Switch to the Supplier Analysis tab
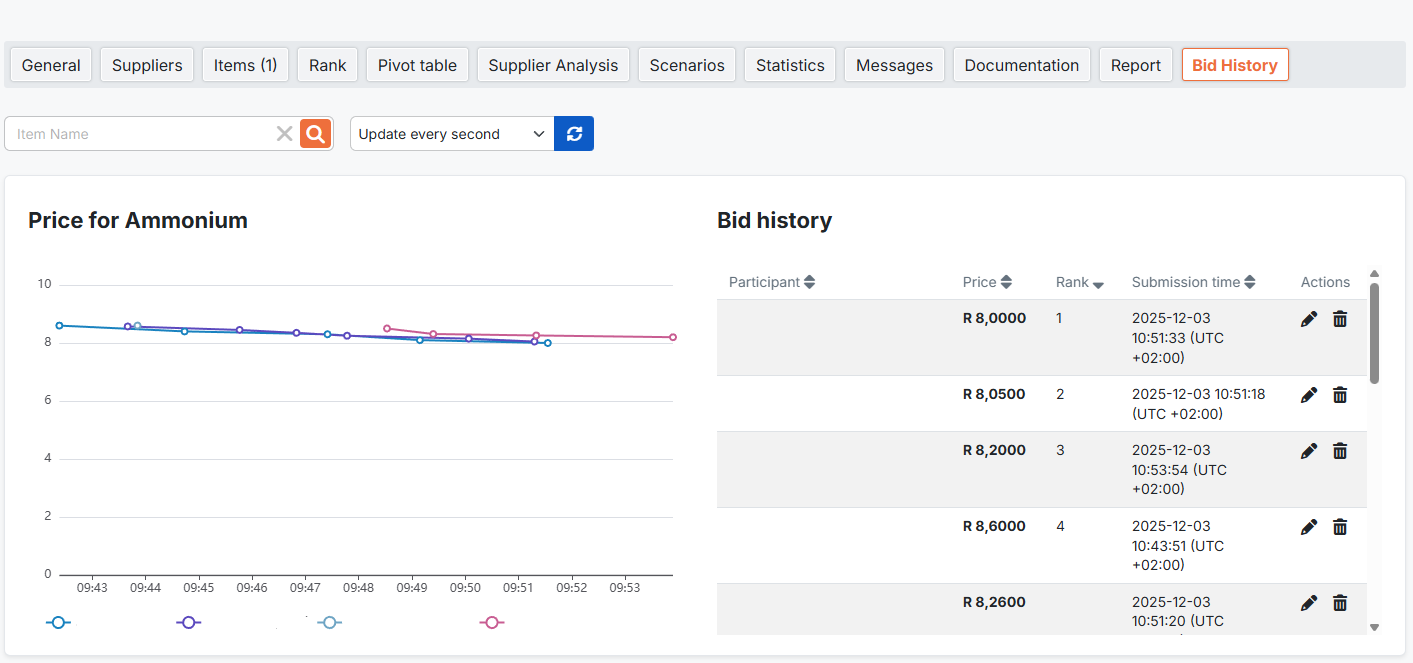This screenshot has height=663, width=1413. click(553, 65)
